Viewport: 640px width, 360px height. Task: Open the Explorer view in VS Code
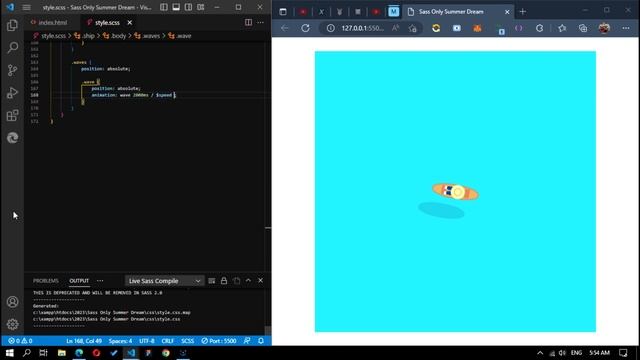[x=12, y=25]
